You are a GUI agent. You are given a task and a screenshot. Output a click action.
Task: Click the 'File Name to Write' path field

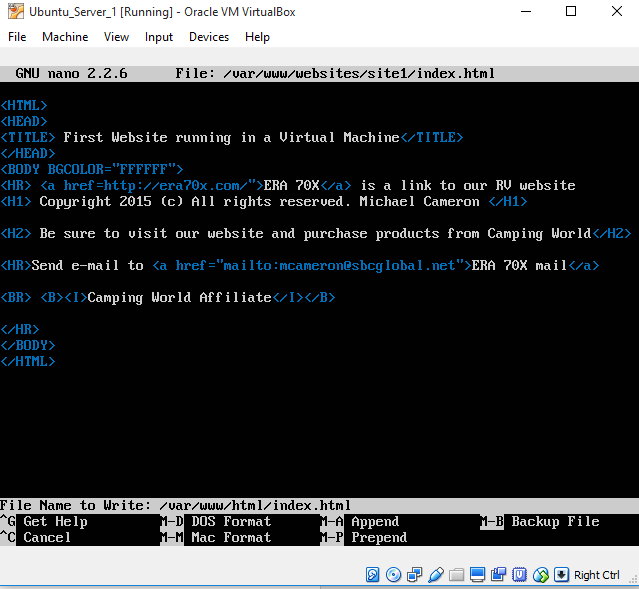coord(255,505)
